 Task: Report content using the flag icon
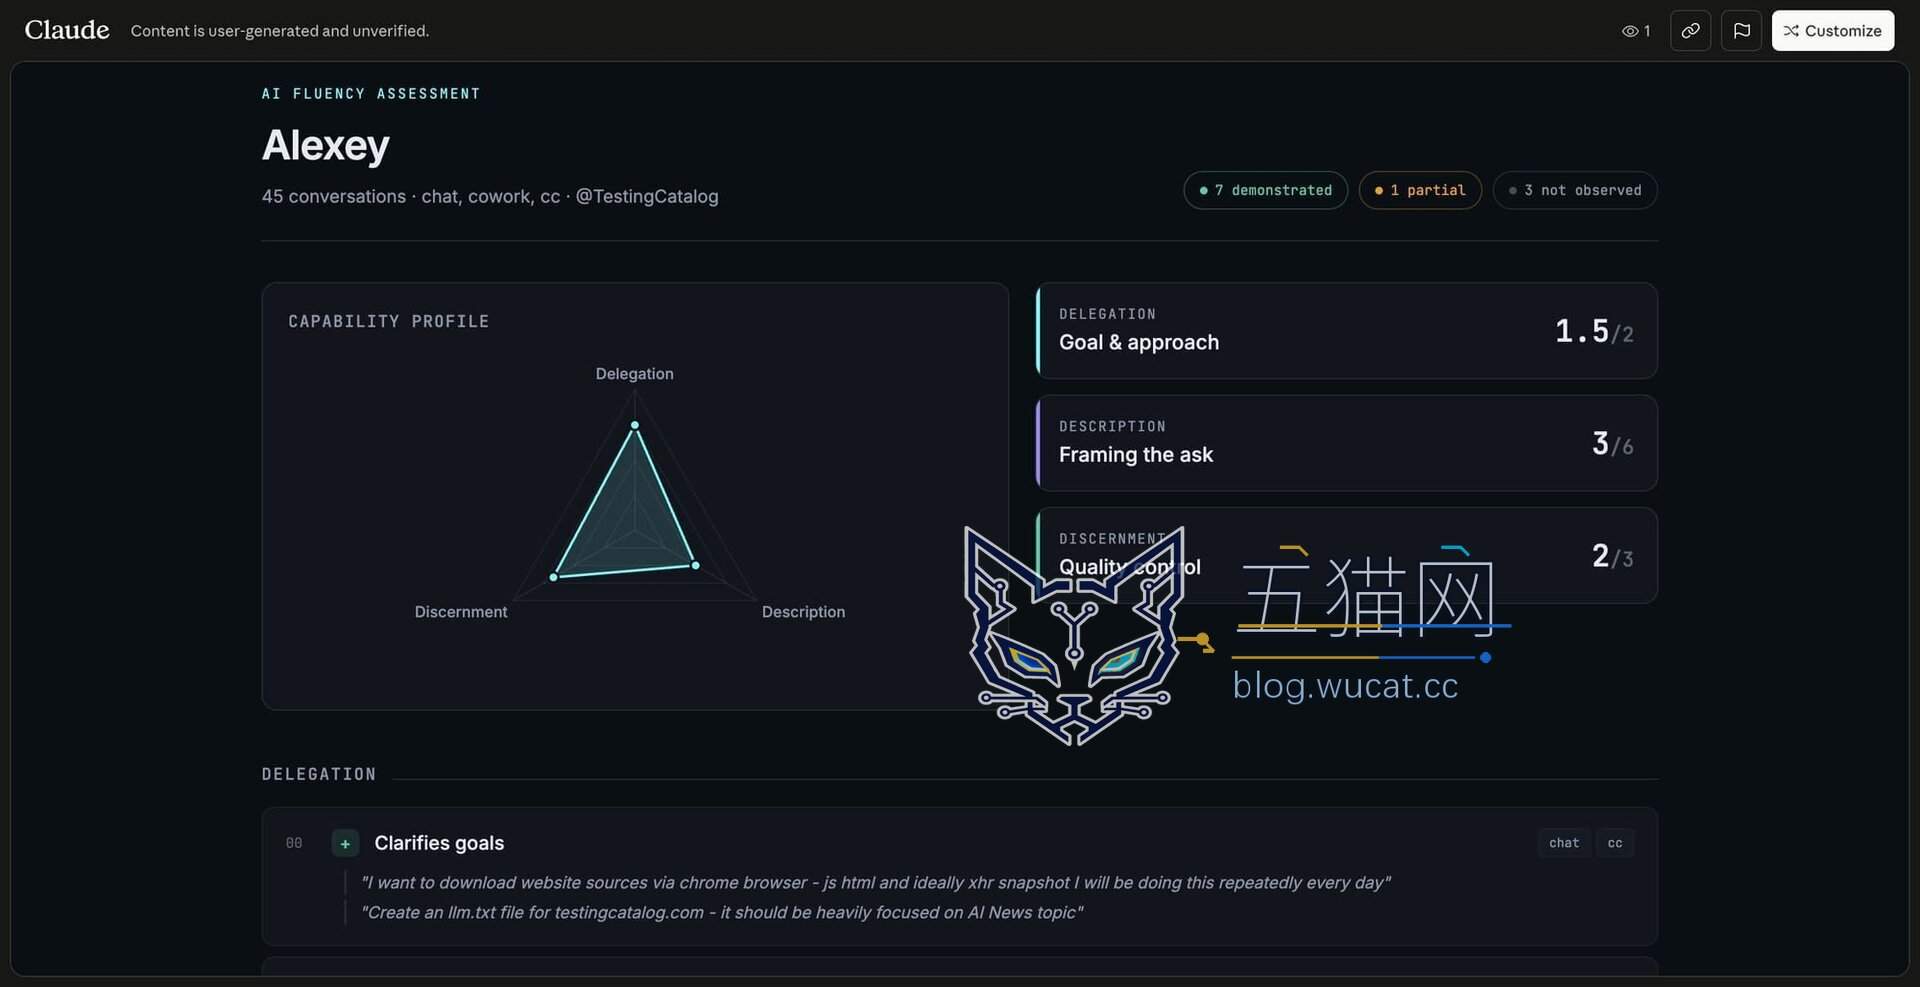point(1741,31)
